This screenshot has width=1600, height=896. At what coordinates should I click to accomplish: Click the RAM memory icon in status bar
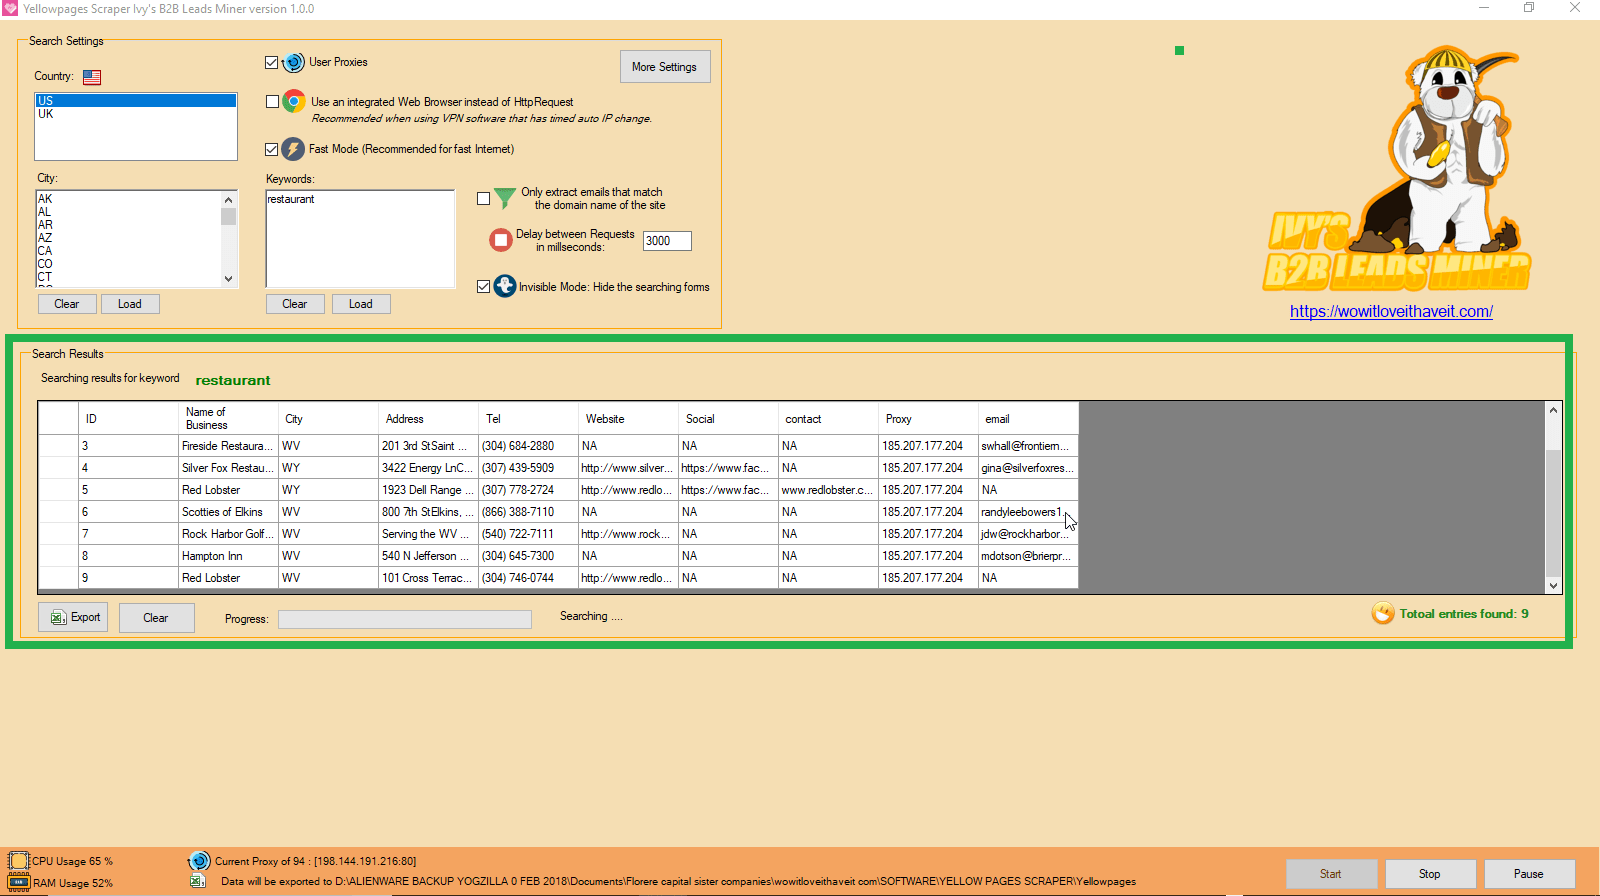(19, 883)
